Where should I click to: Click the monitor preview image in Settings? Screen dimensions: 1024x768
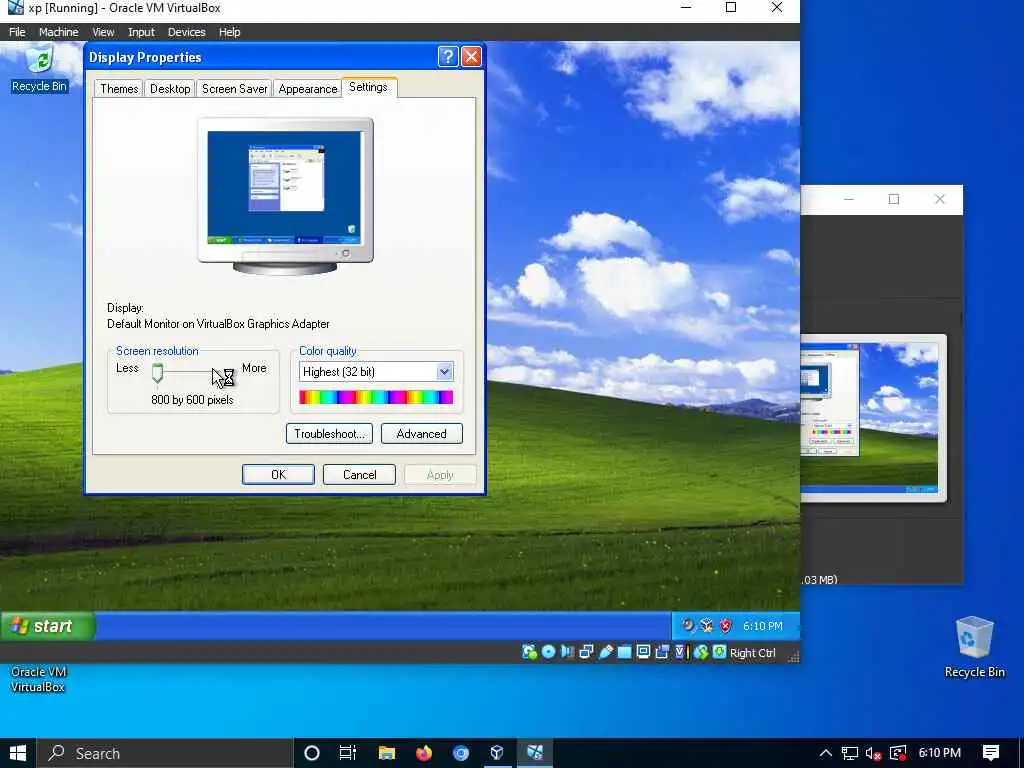pos(285,195)
